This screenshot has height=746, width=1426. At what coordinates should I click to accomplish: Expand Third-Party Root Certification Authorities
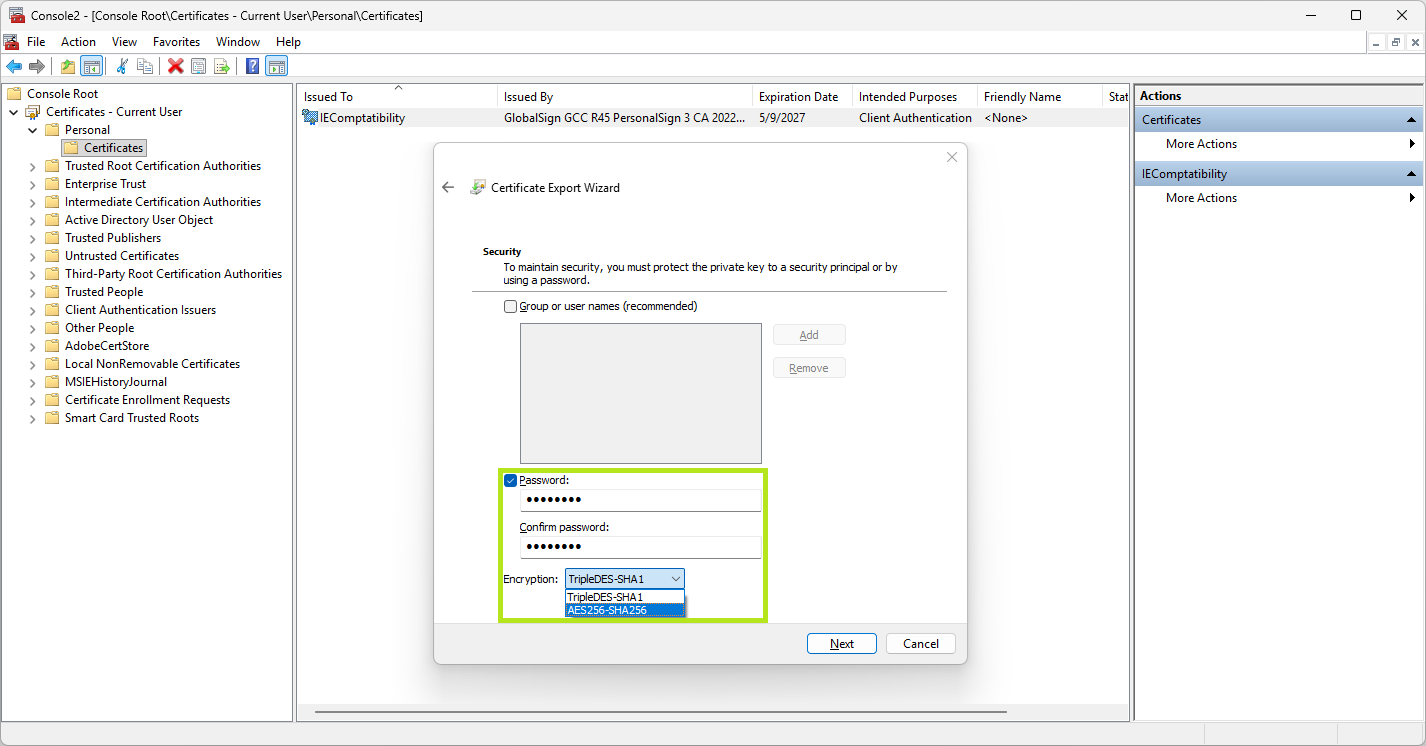click(32, 274)
